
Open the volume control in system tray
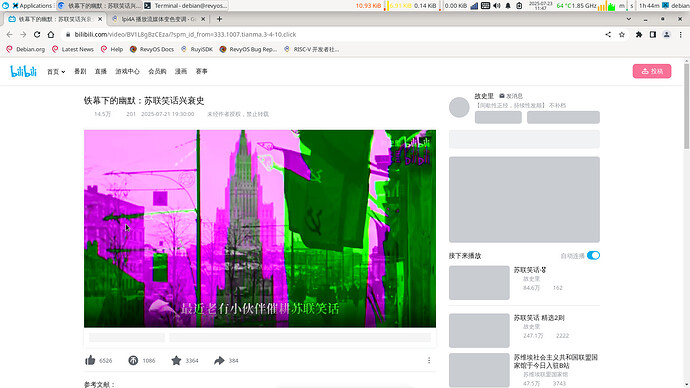pyautogui.click(x=496, y=6)
